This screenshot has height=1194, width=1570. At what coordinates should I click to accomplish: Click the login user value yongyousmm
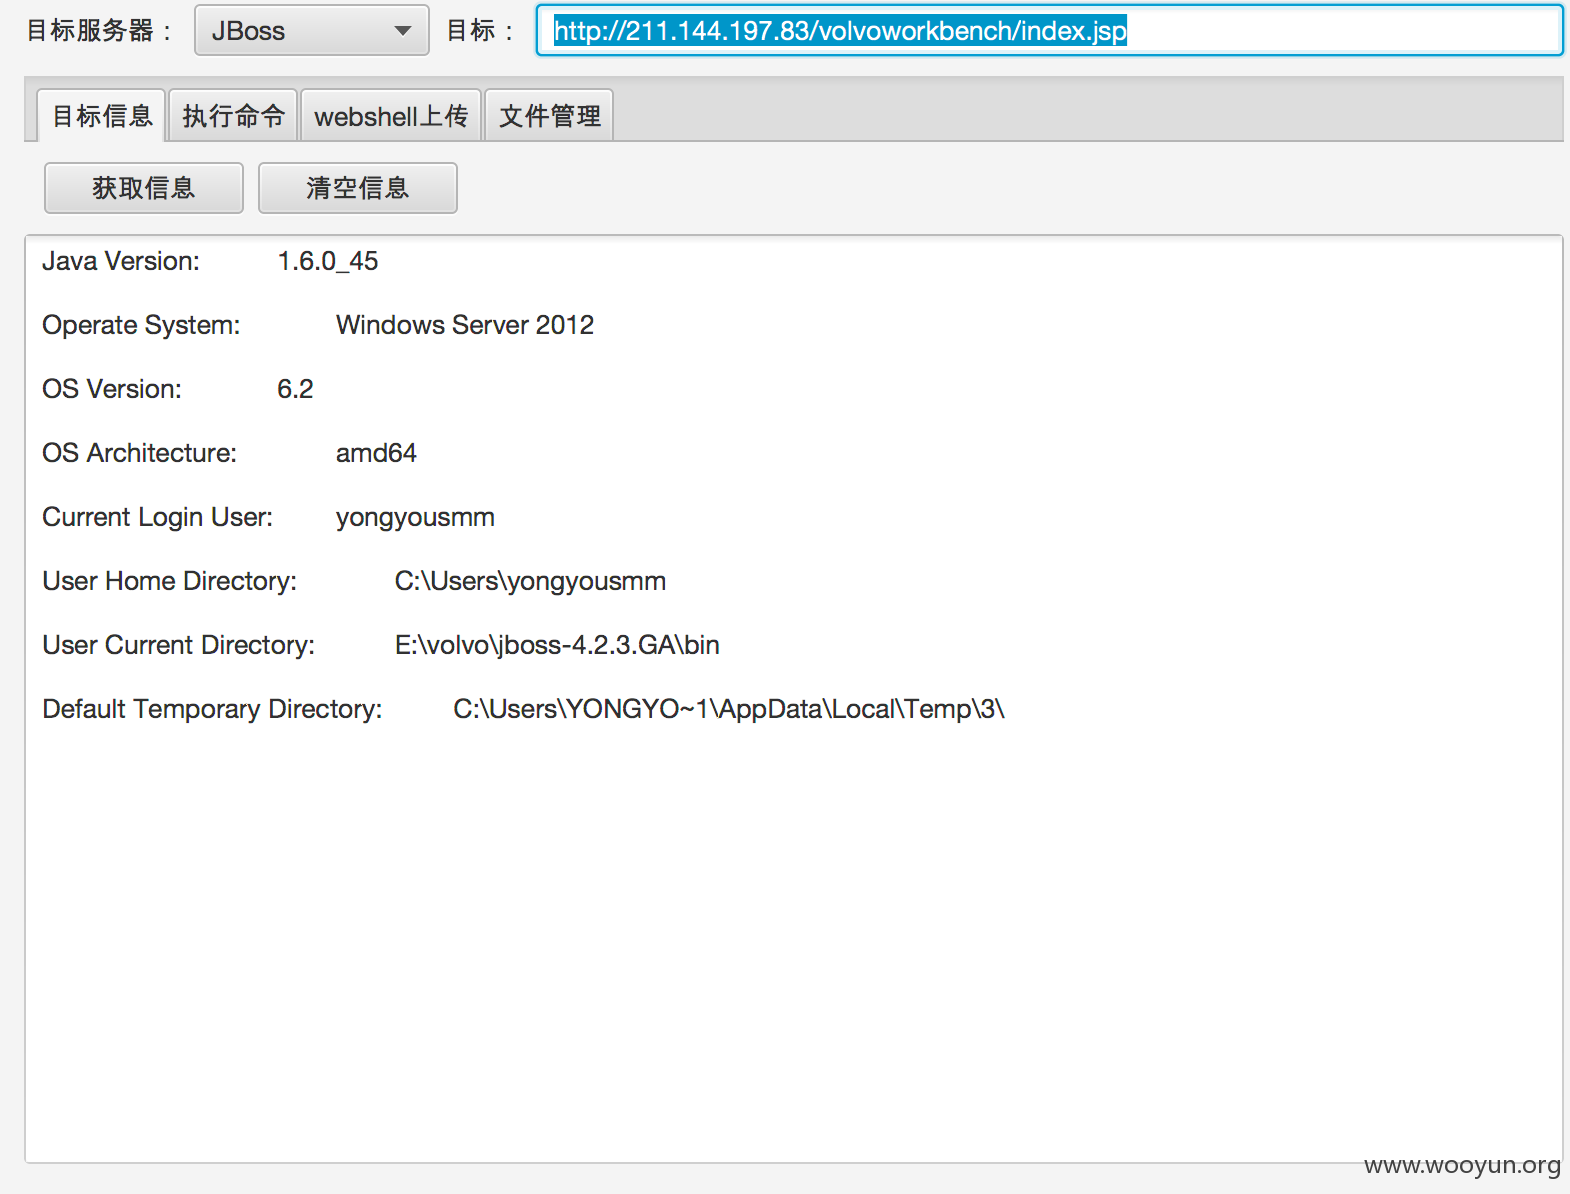point(415,518)
